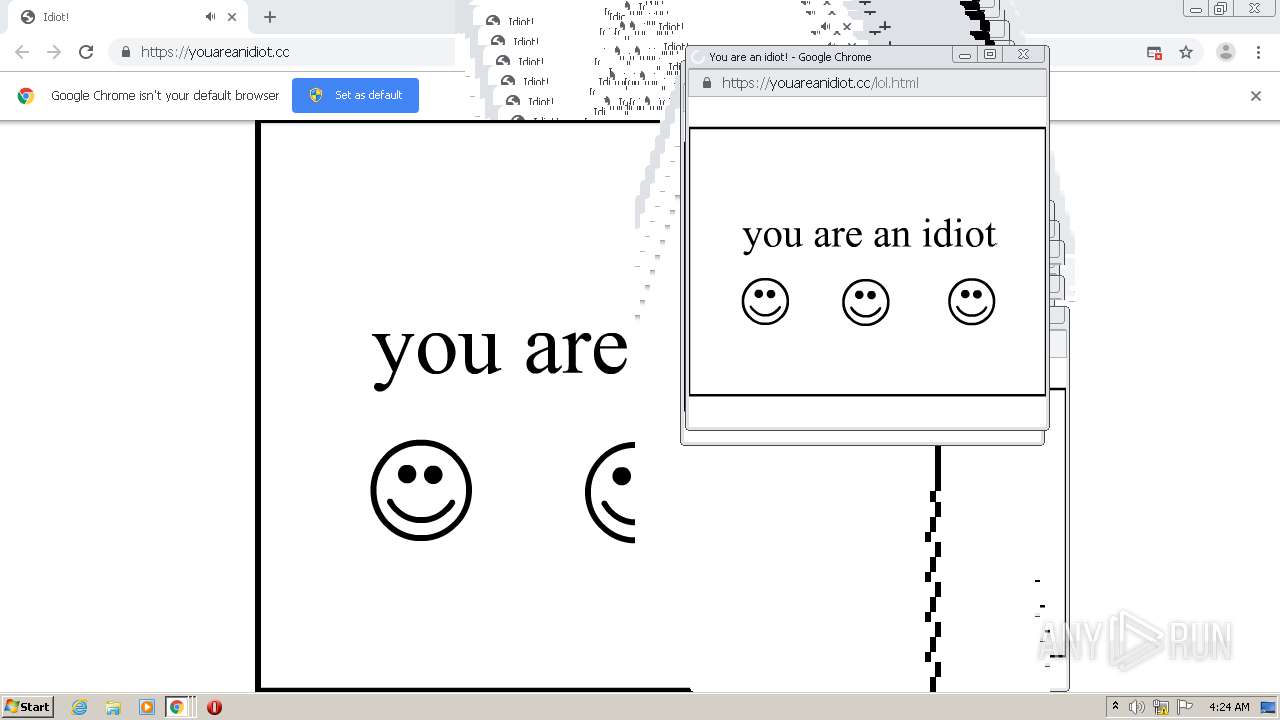Maximize the You are an idiot! popup
Image resolution: width=1280 pixels, height=720 pixels.
990,55
